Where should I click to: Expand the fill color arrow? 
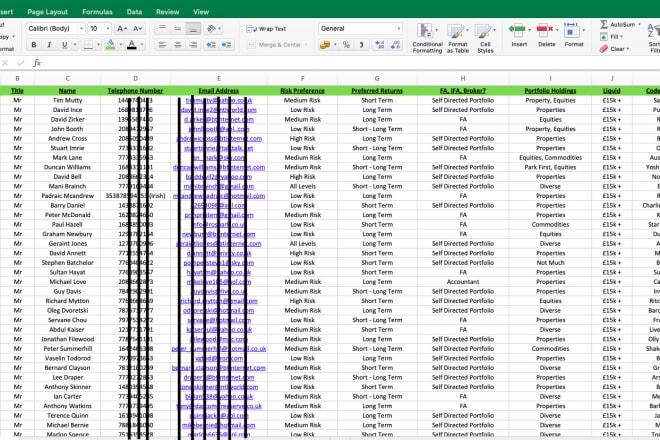click(120, 45)
